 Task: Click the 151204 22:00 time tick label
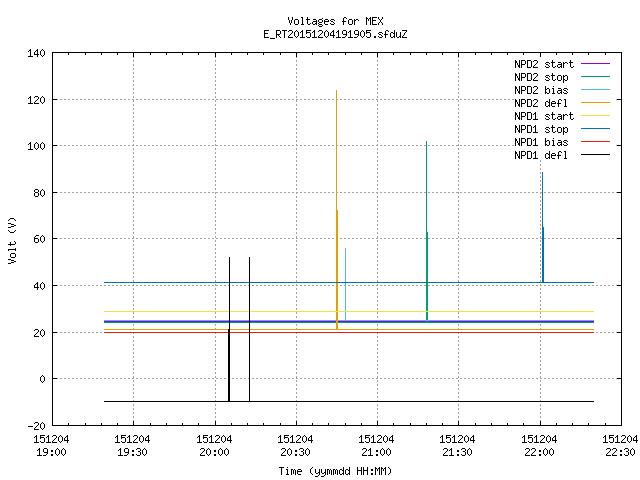pos(539,446)
